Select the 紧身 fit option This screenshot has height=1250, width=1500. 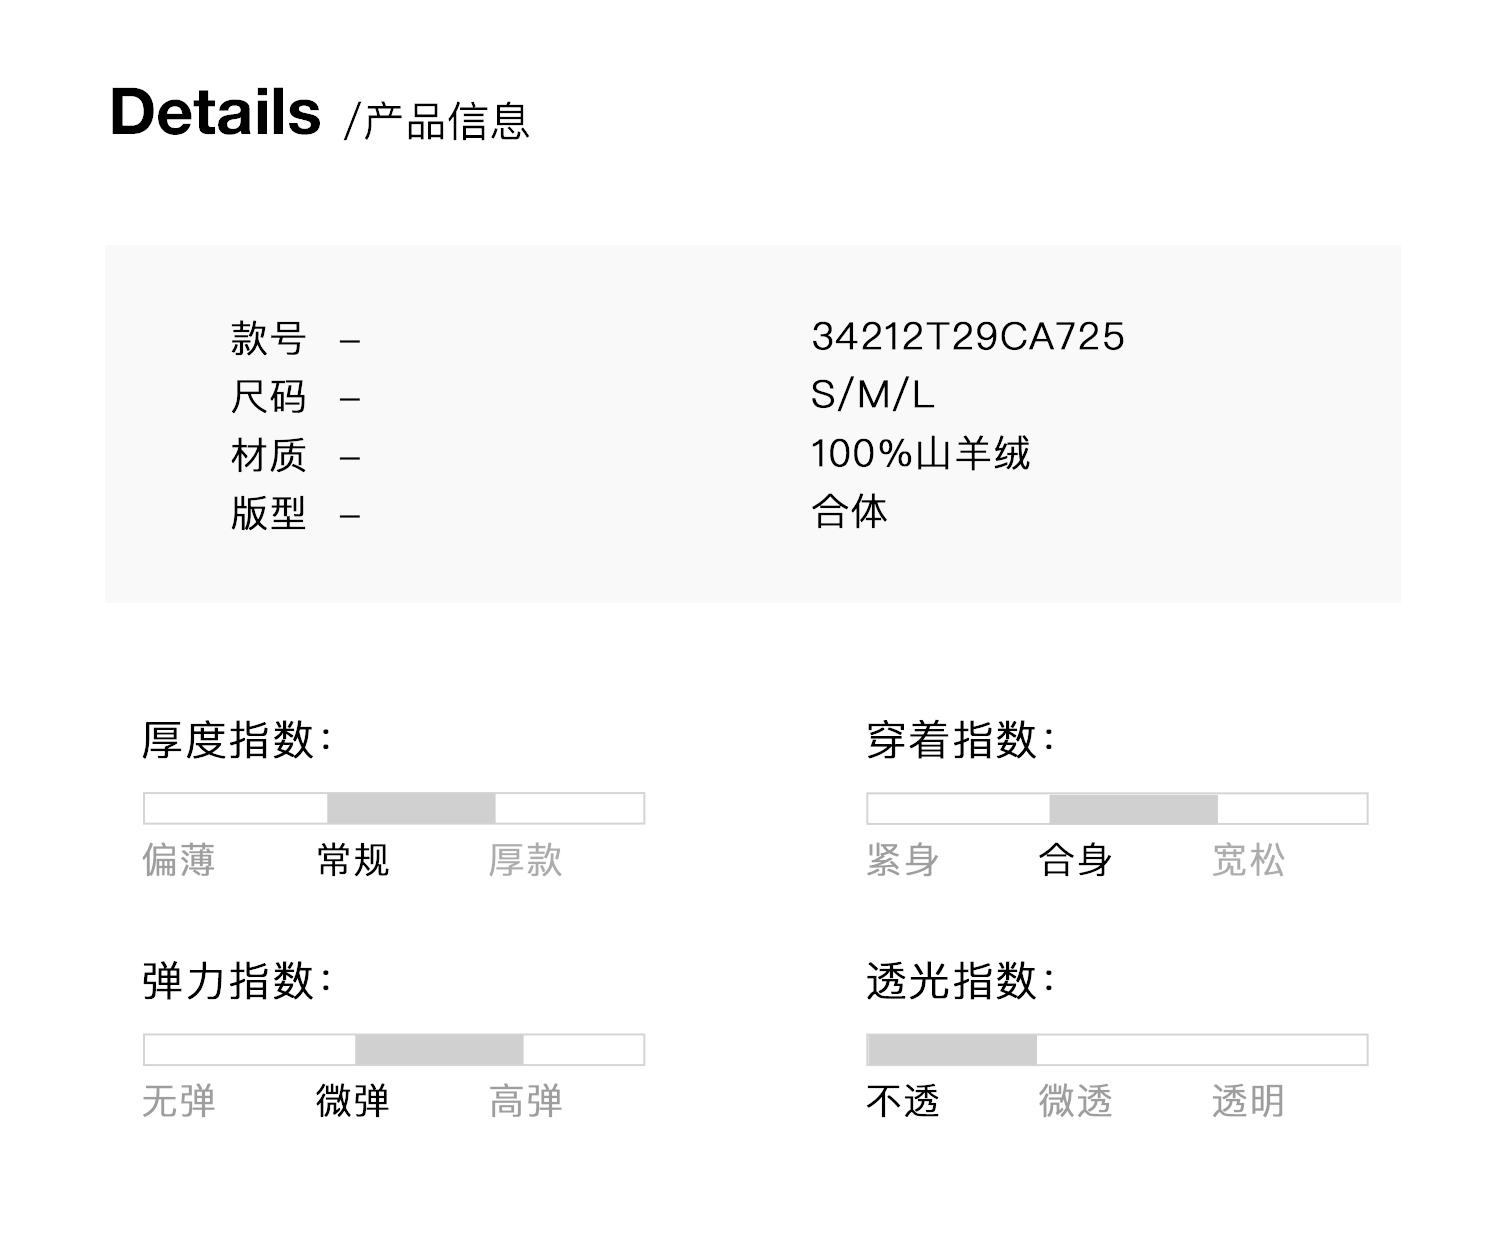tap(903, 860)
